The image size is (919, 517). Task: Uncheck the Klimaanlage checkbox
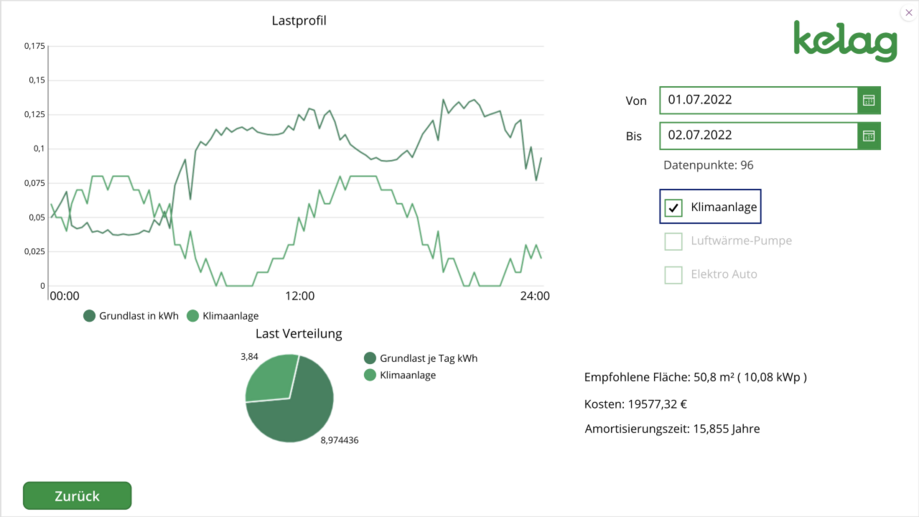pyautogui.click(x=674, y=208)
